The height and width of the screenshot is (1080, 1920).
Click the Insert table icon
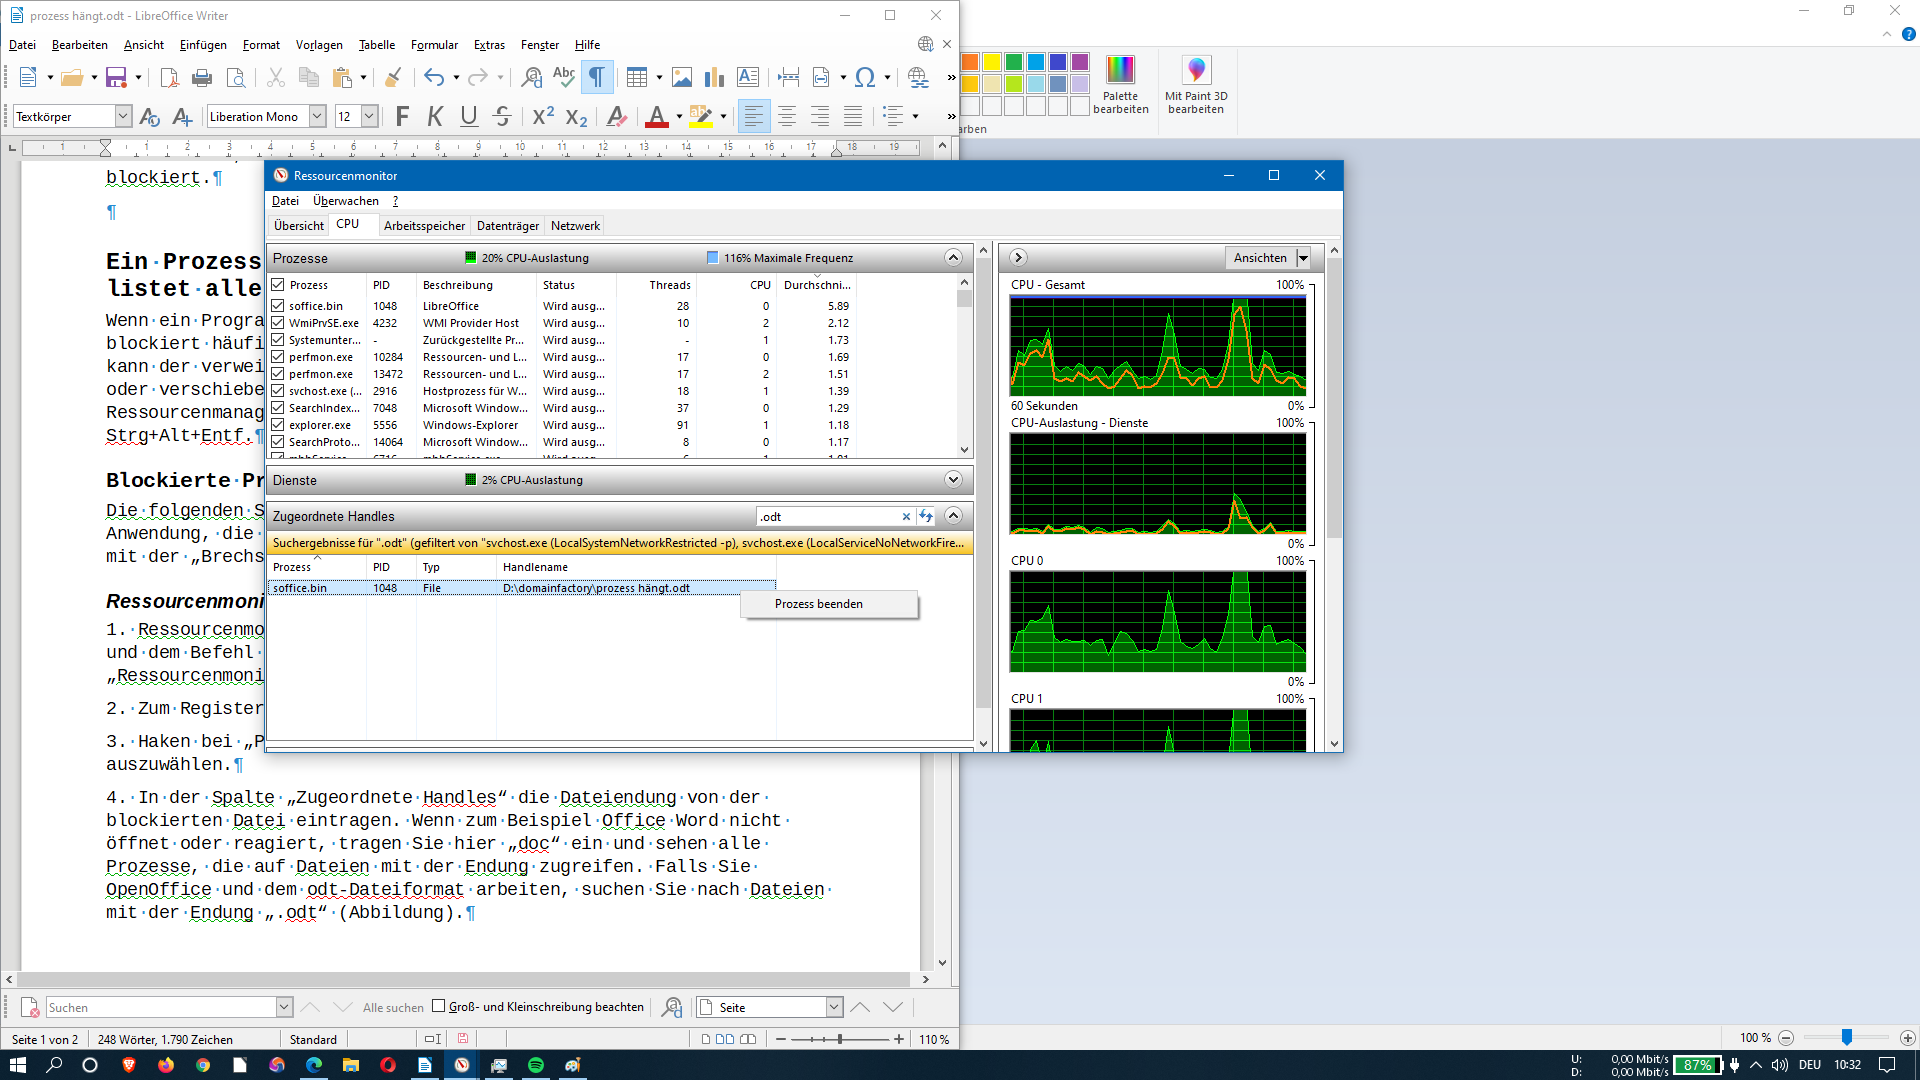click(637, 77)
